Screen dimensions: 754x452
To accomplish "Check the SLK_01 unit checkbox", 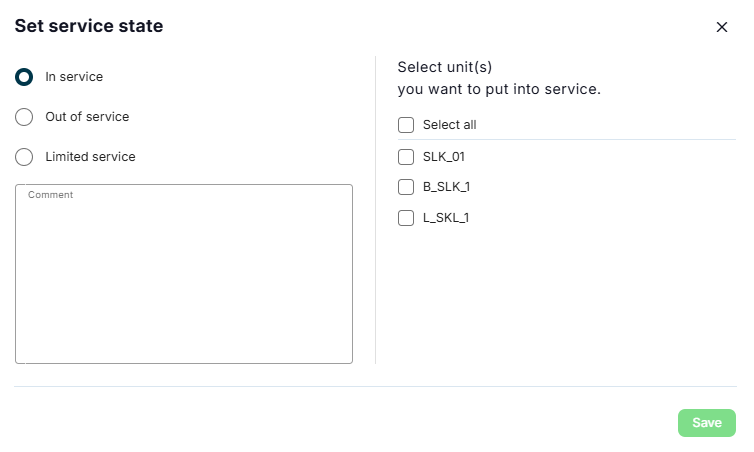I will pos(406,157).
